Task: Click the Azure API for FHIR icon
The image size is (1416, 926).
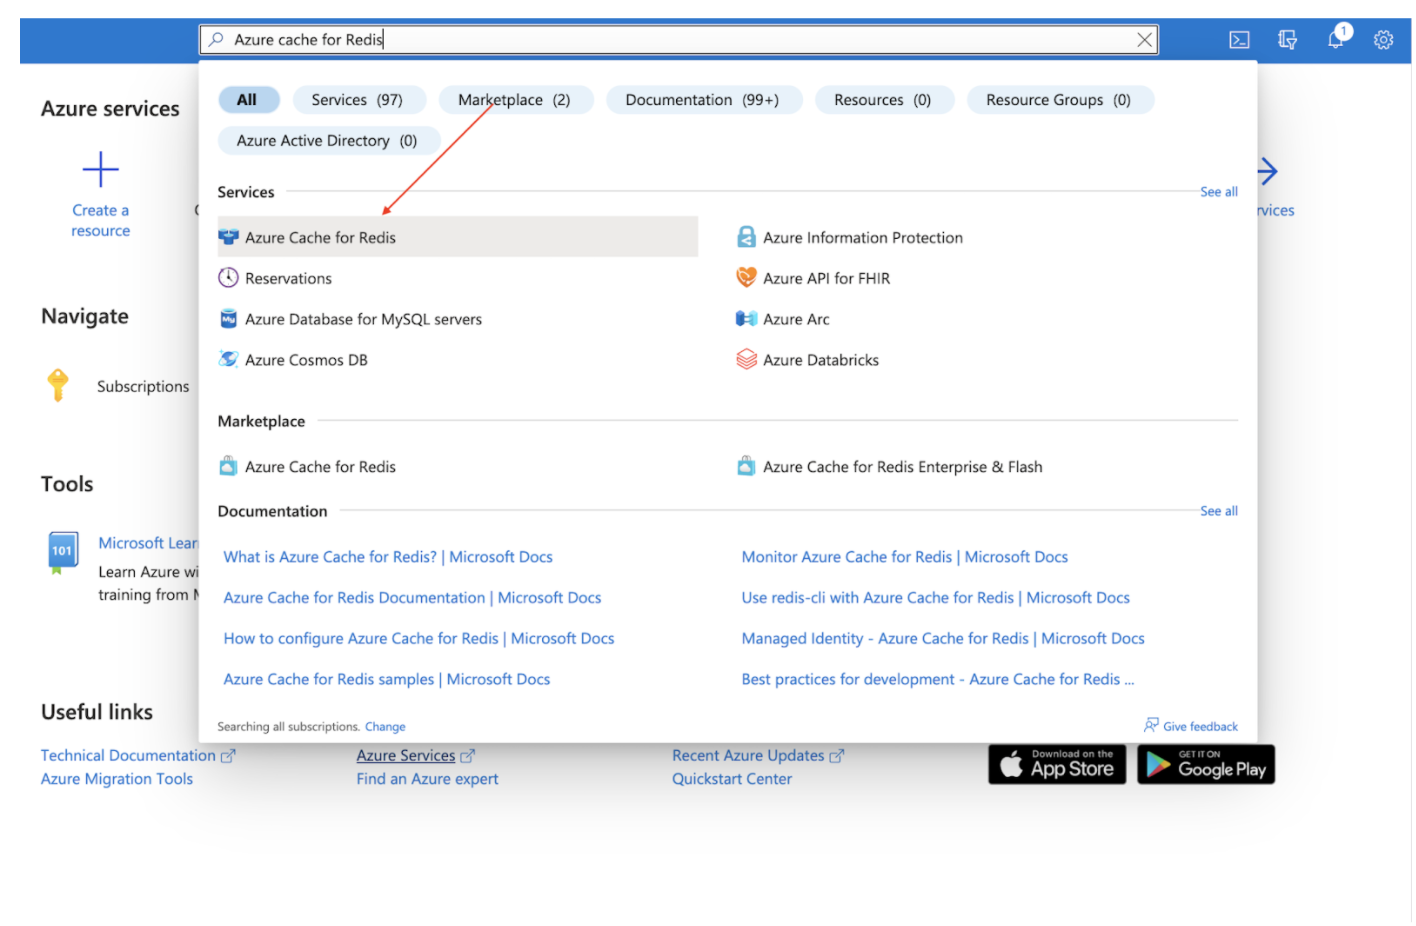Action: coord(746,278)
